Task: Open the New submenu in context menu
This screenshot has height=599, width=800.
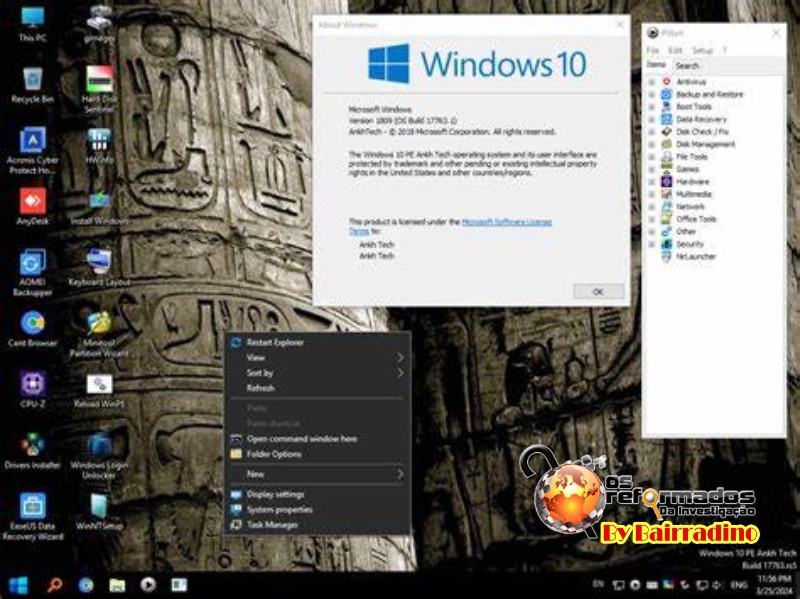Action: 317,475
